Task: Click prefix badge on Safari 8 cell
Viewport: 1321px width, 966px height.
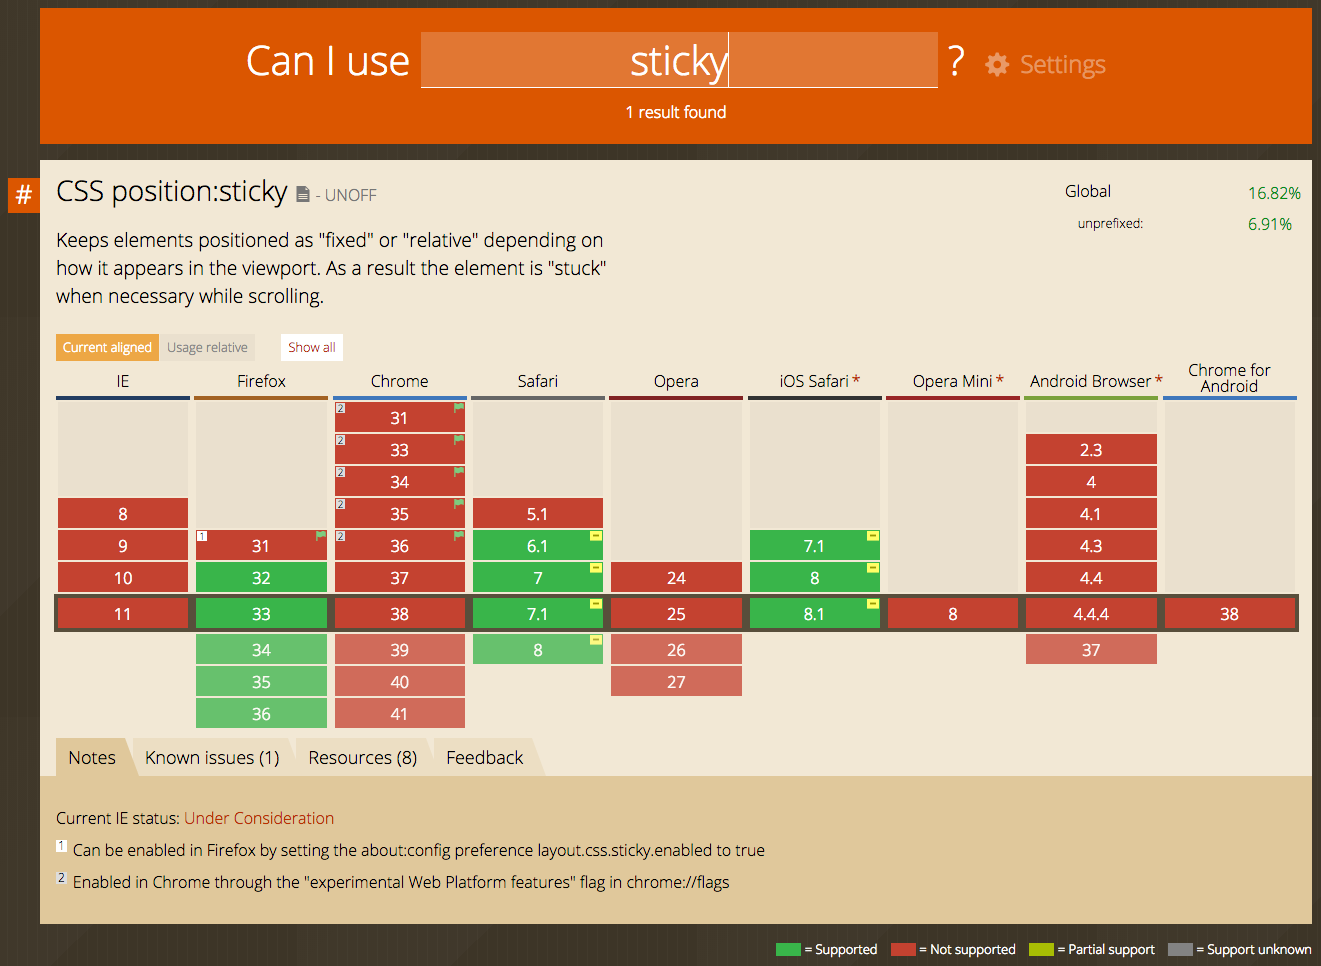Action: [x=596, y=640]
